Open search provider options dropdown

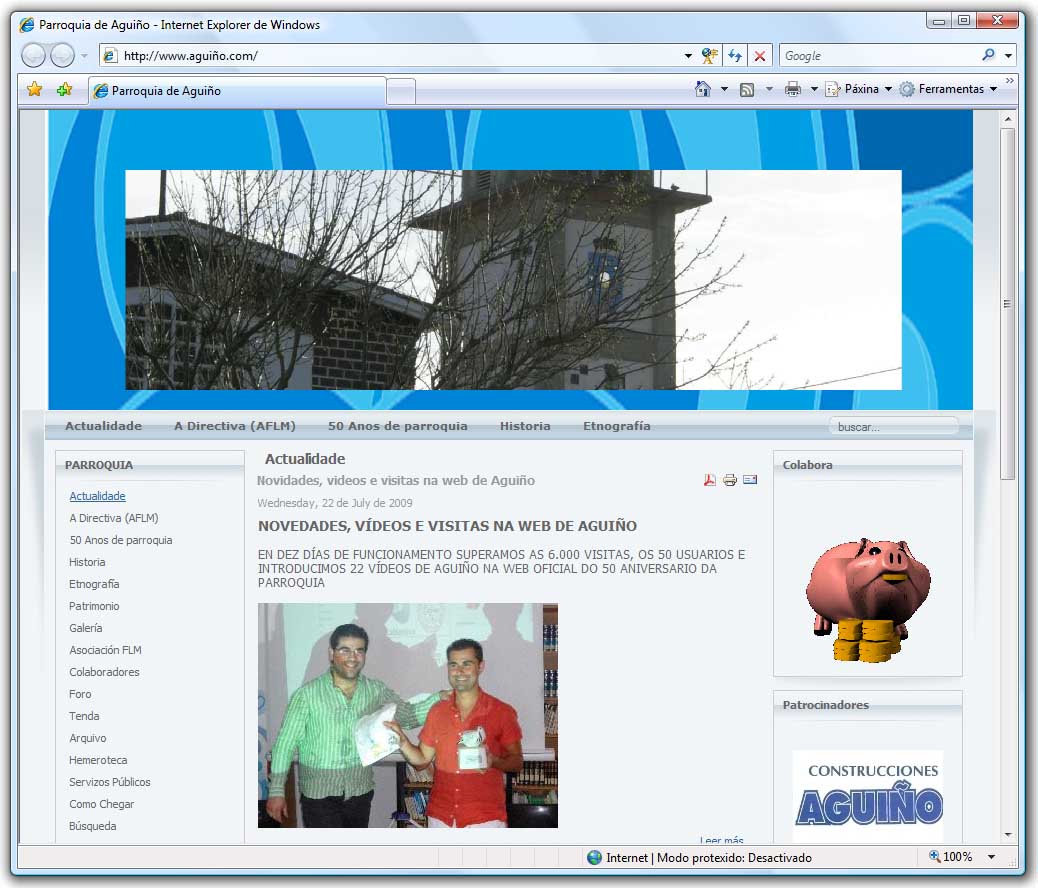click(x=1008, y=56)
